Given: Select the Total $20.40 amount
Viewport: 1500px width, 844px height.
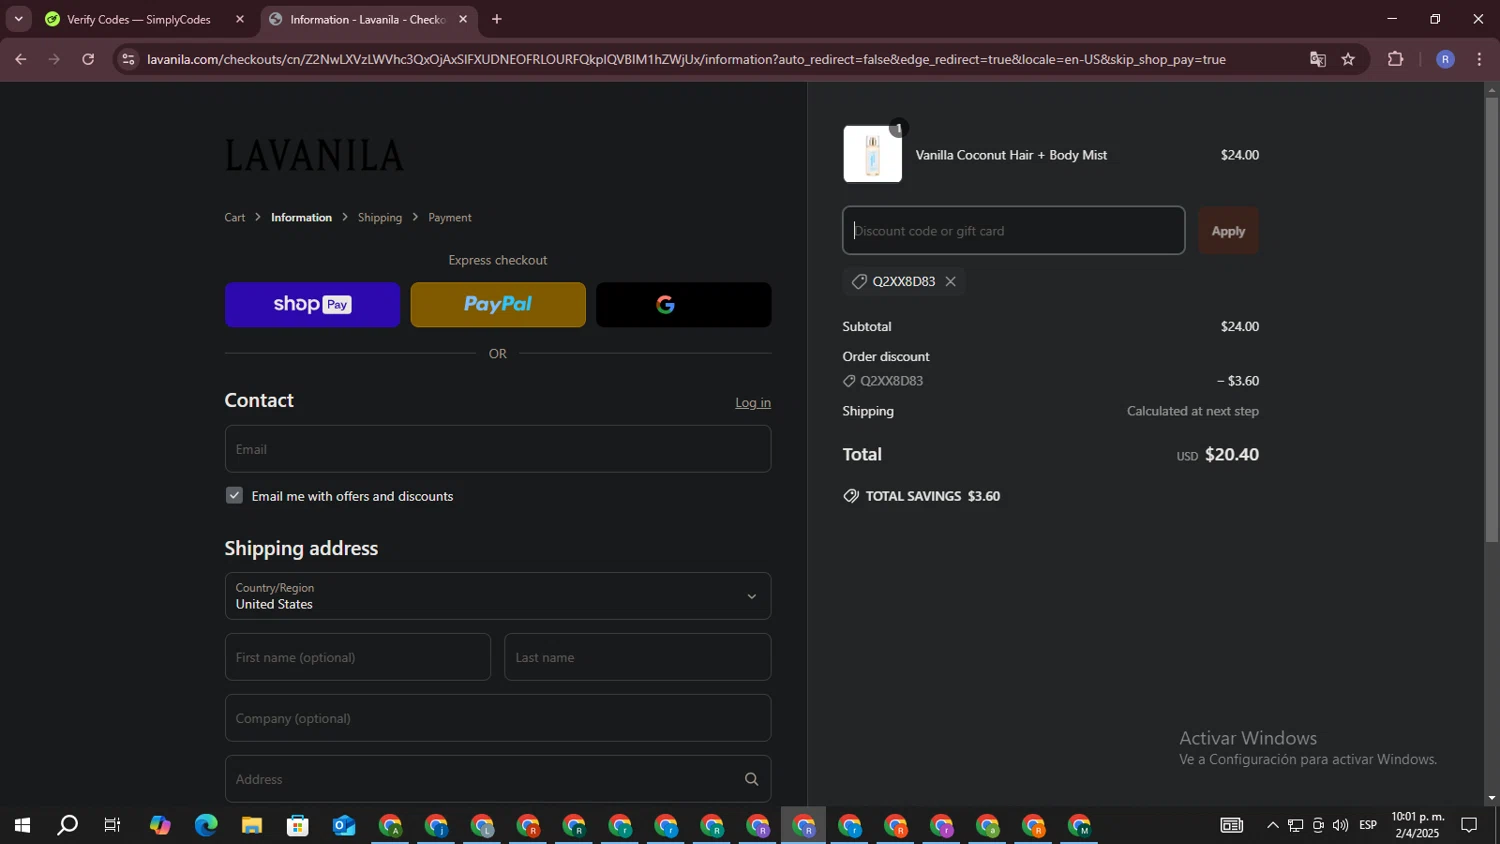Looking at the screenshot, I should [x=1232, y=454].
